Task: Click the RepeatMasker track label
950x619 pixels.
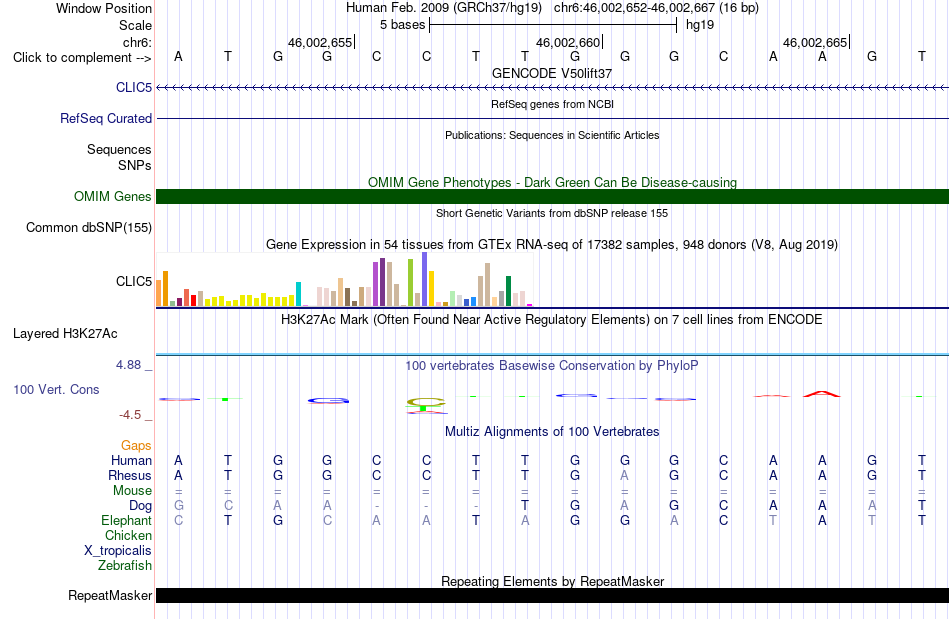Action: 110,595
